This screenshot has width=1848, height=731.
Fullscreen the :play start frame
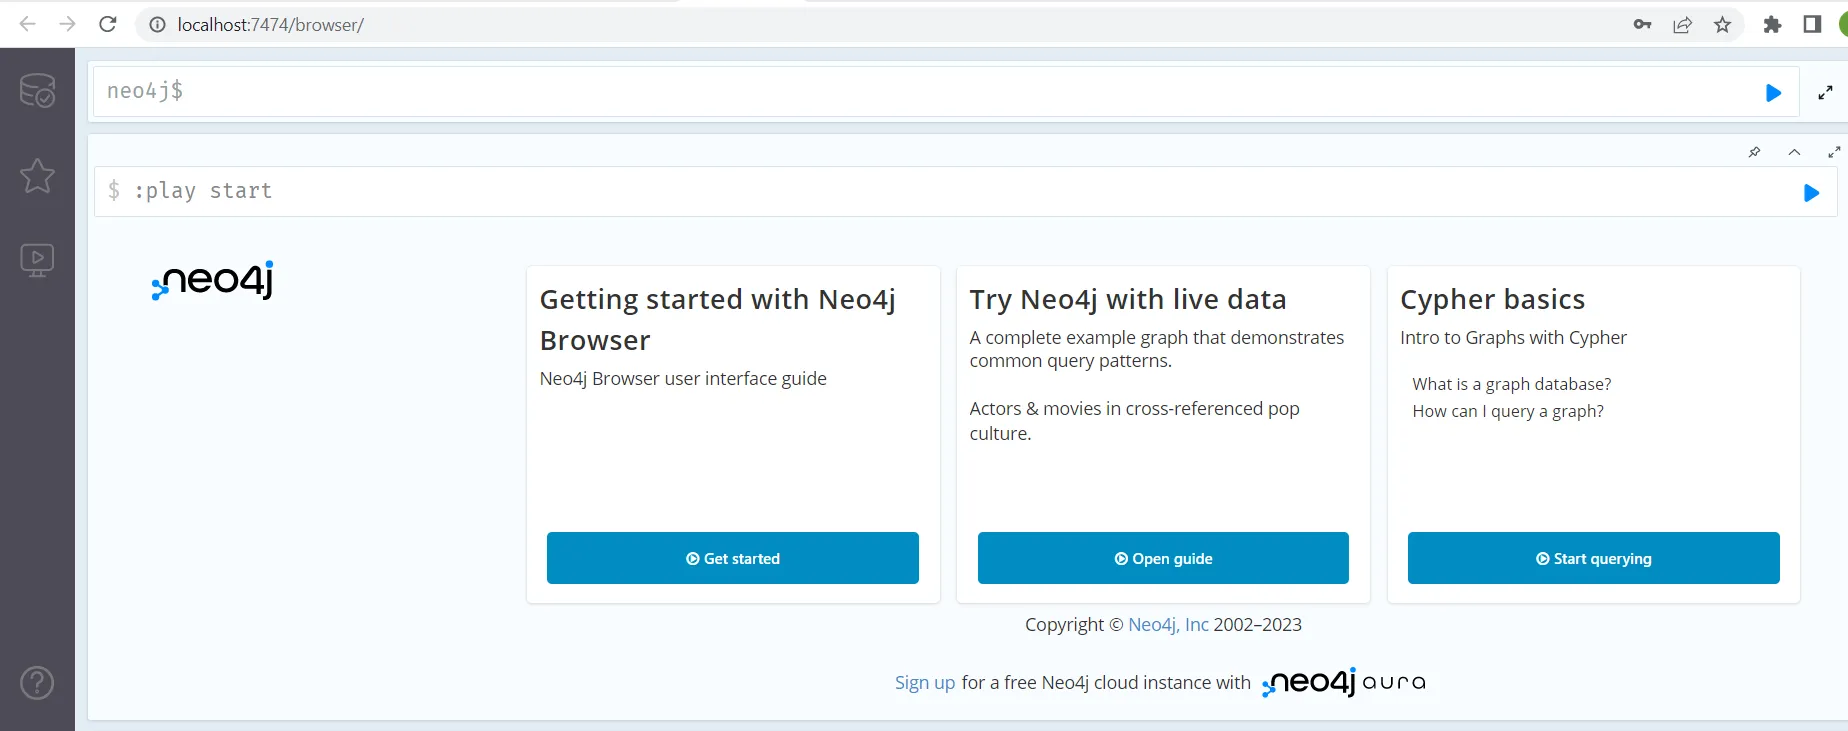pyautogui.click(x=1834, y=152)
